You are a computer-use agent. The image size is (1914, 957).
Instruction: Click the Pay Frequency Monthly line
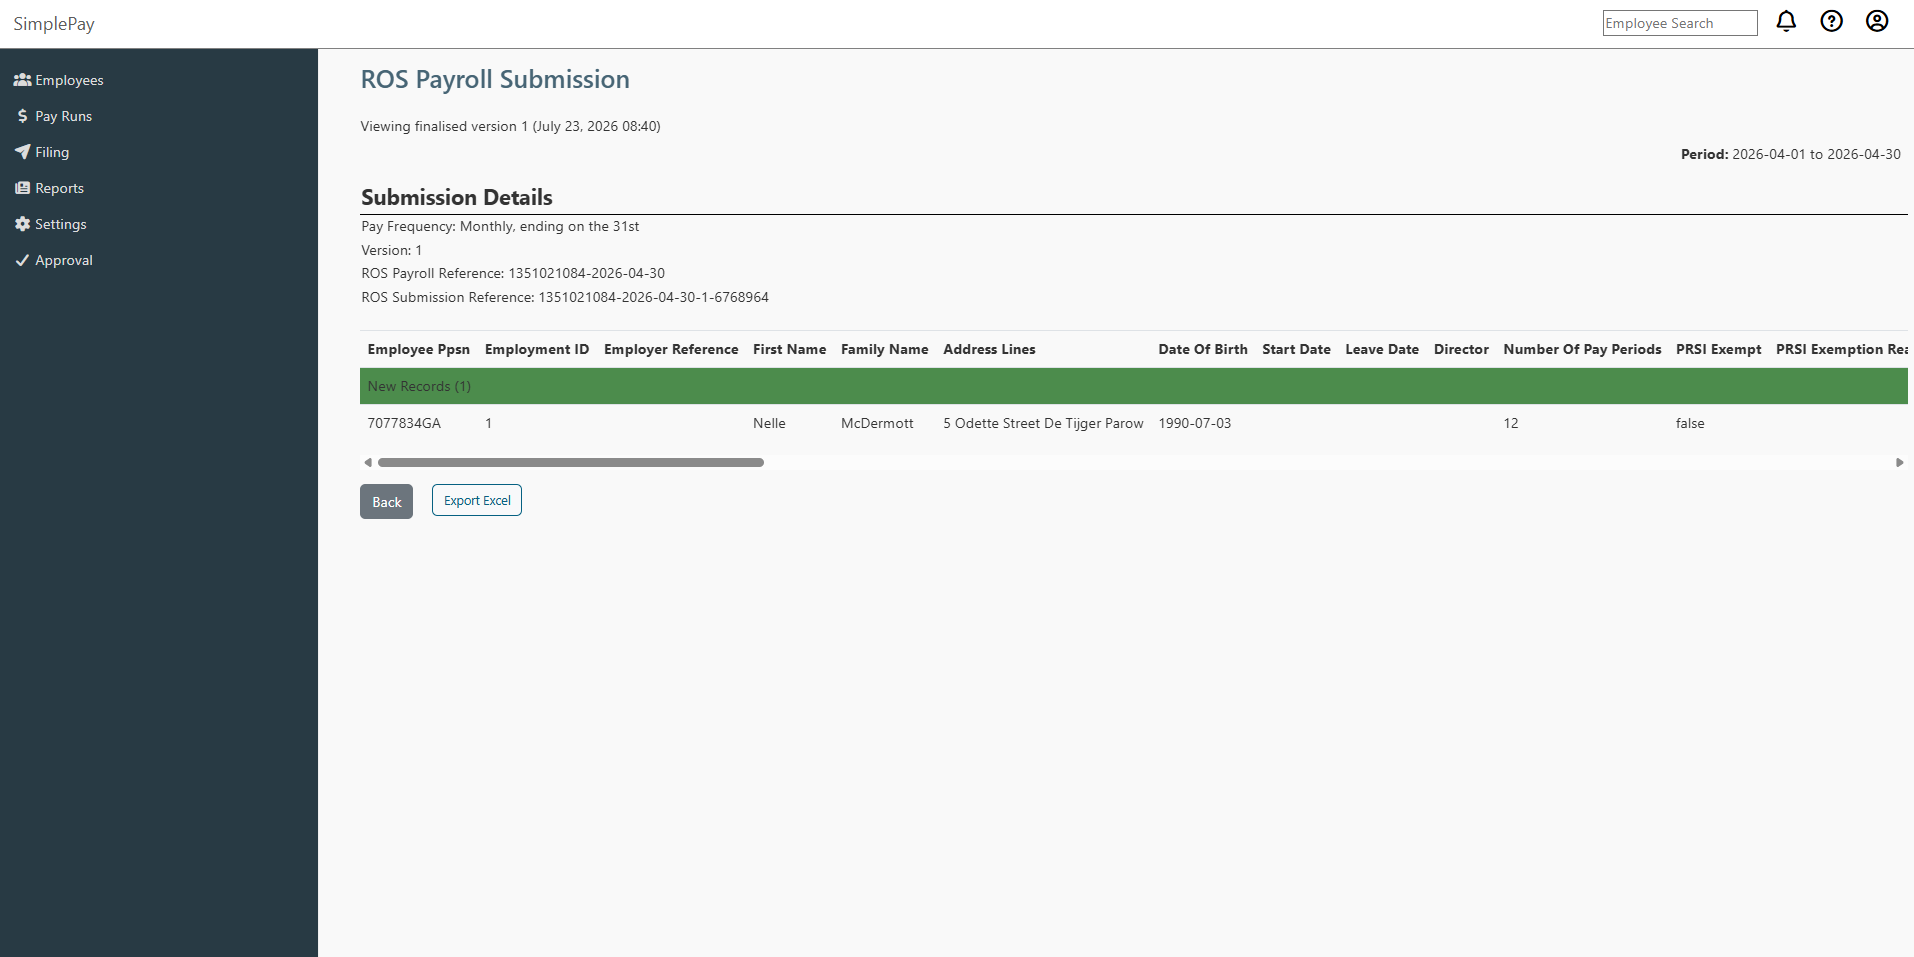tap(500, 226)
